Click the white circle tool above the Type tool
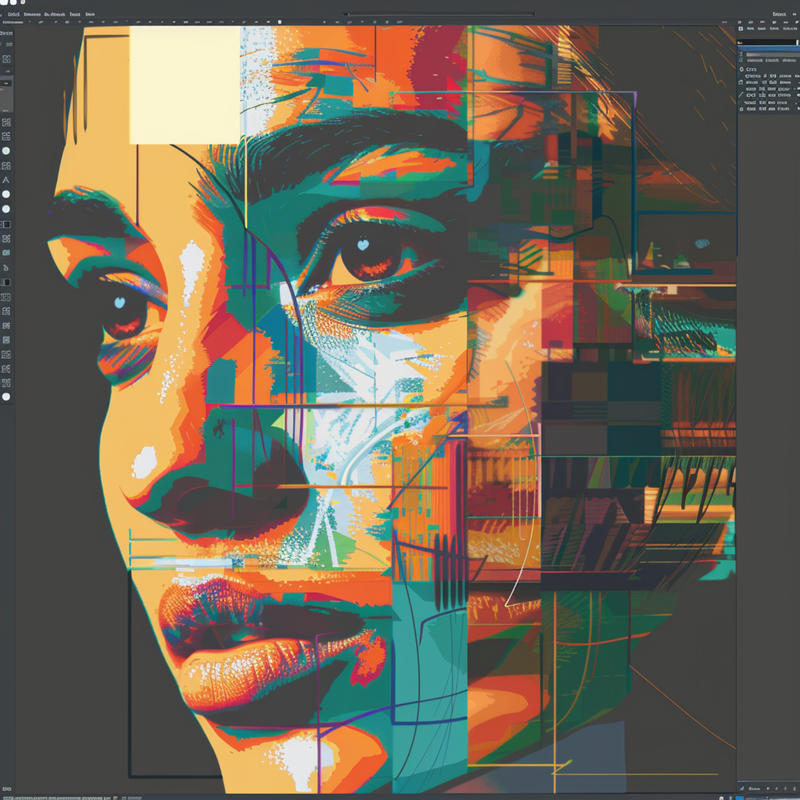Screen dimensions: 800x800 (x=6, y=150)
